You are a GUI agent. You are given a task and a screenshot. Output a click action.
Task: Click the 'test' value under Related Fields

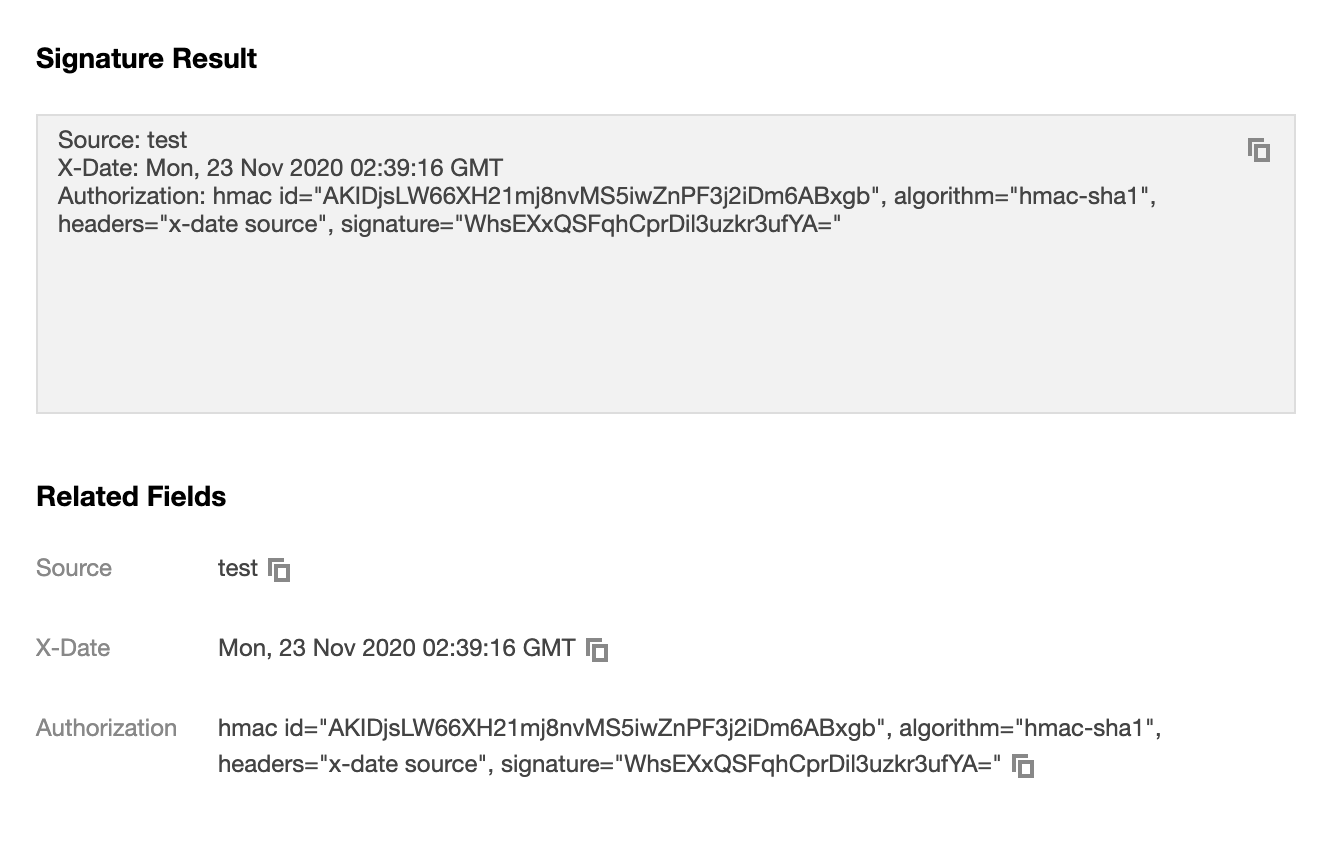[x=238, y=568]
